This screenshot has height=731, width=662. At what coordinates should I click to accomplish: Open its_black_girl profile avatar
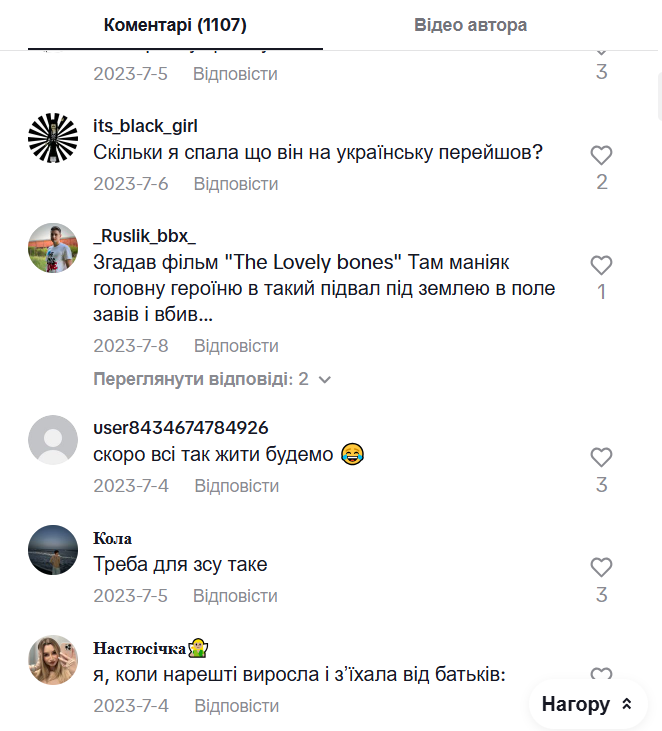coord(53,138)
